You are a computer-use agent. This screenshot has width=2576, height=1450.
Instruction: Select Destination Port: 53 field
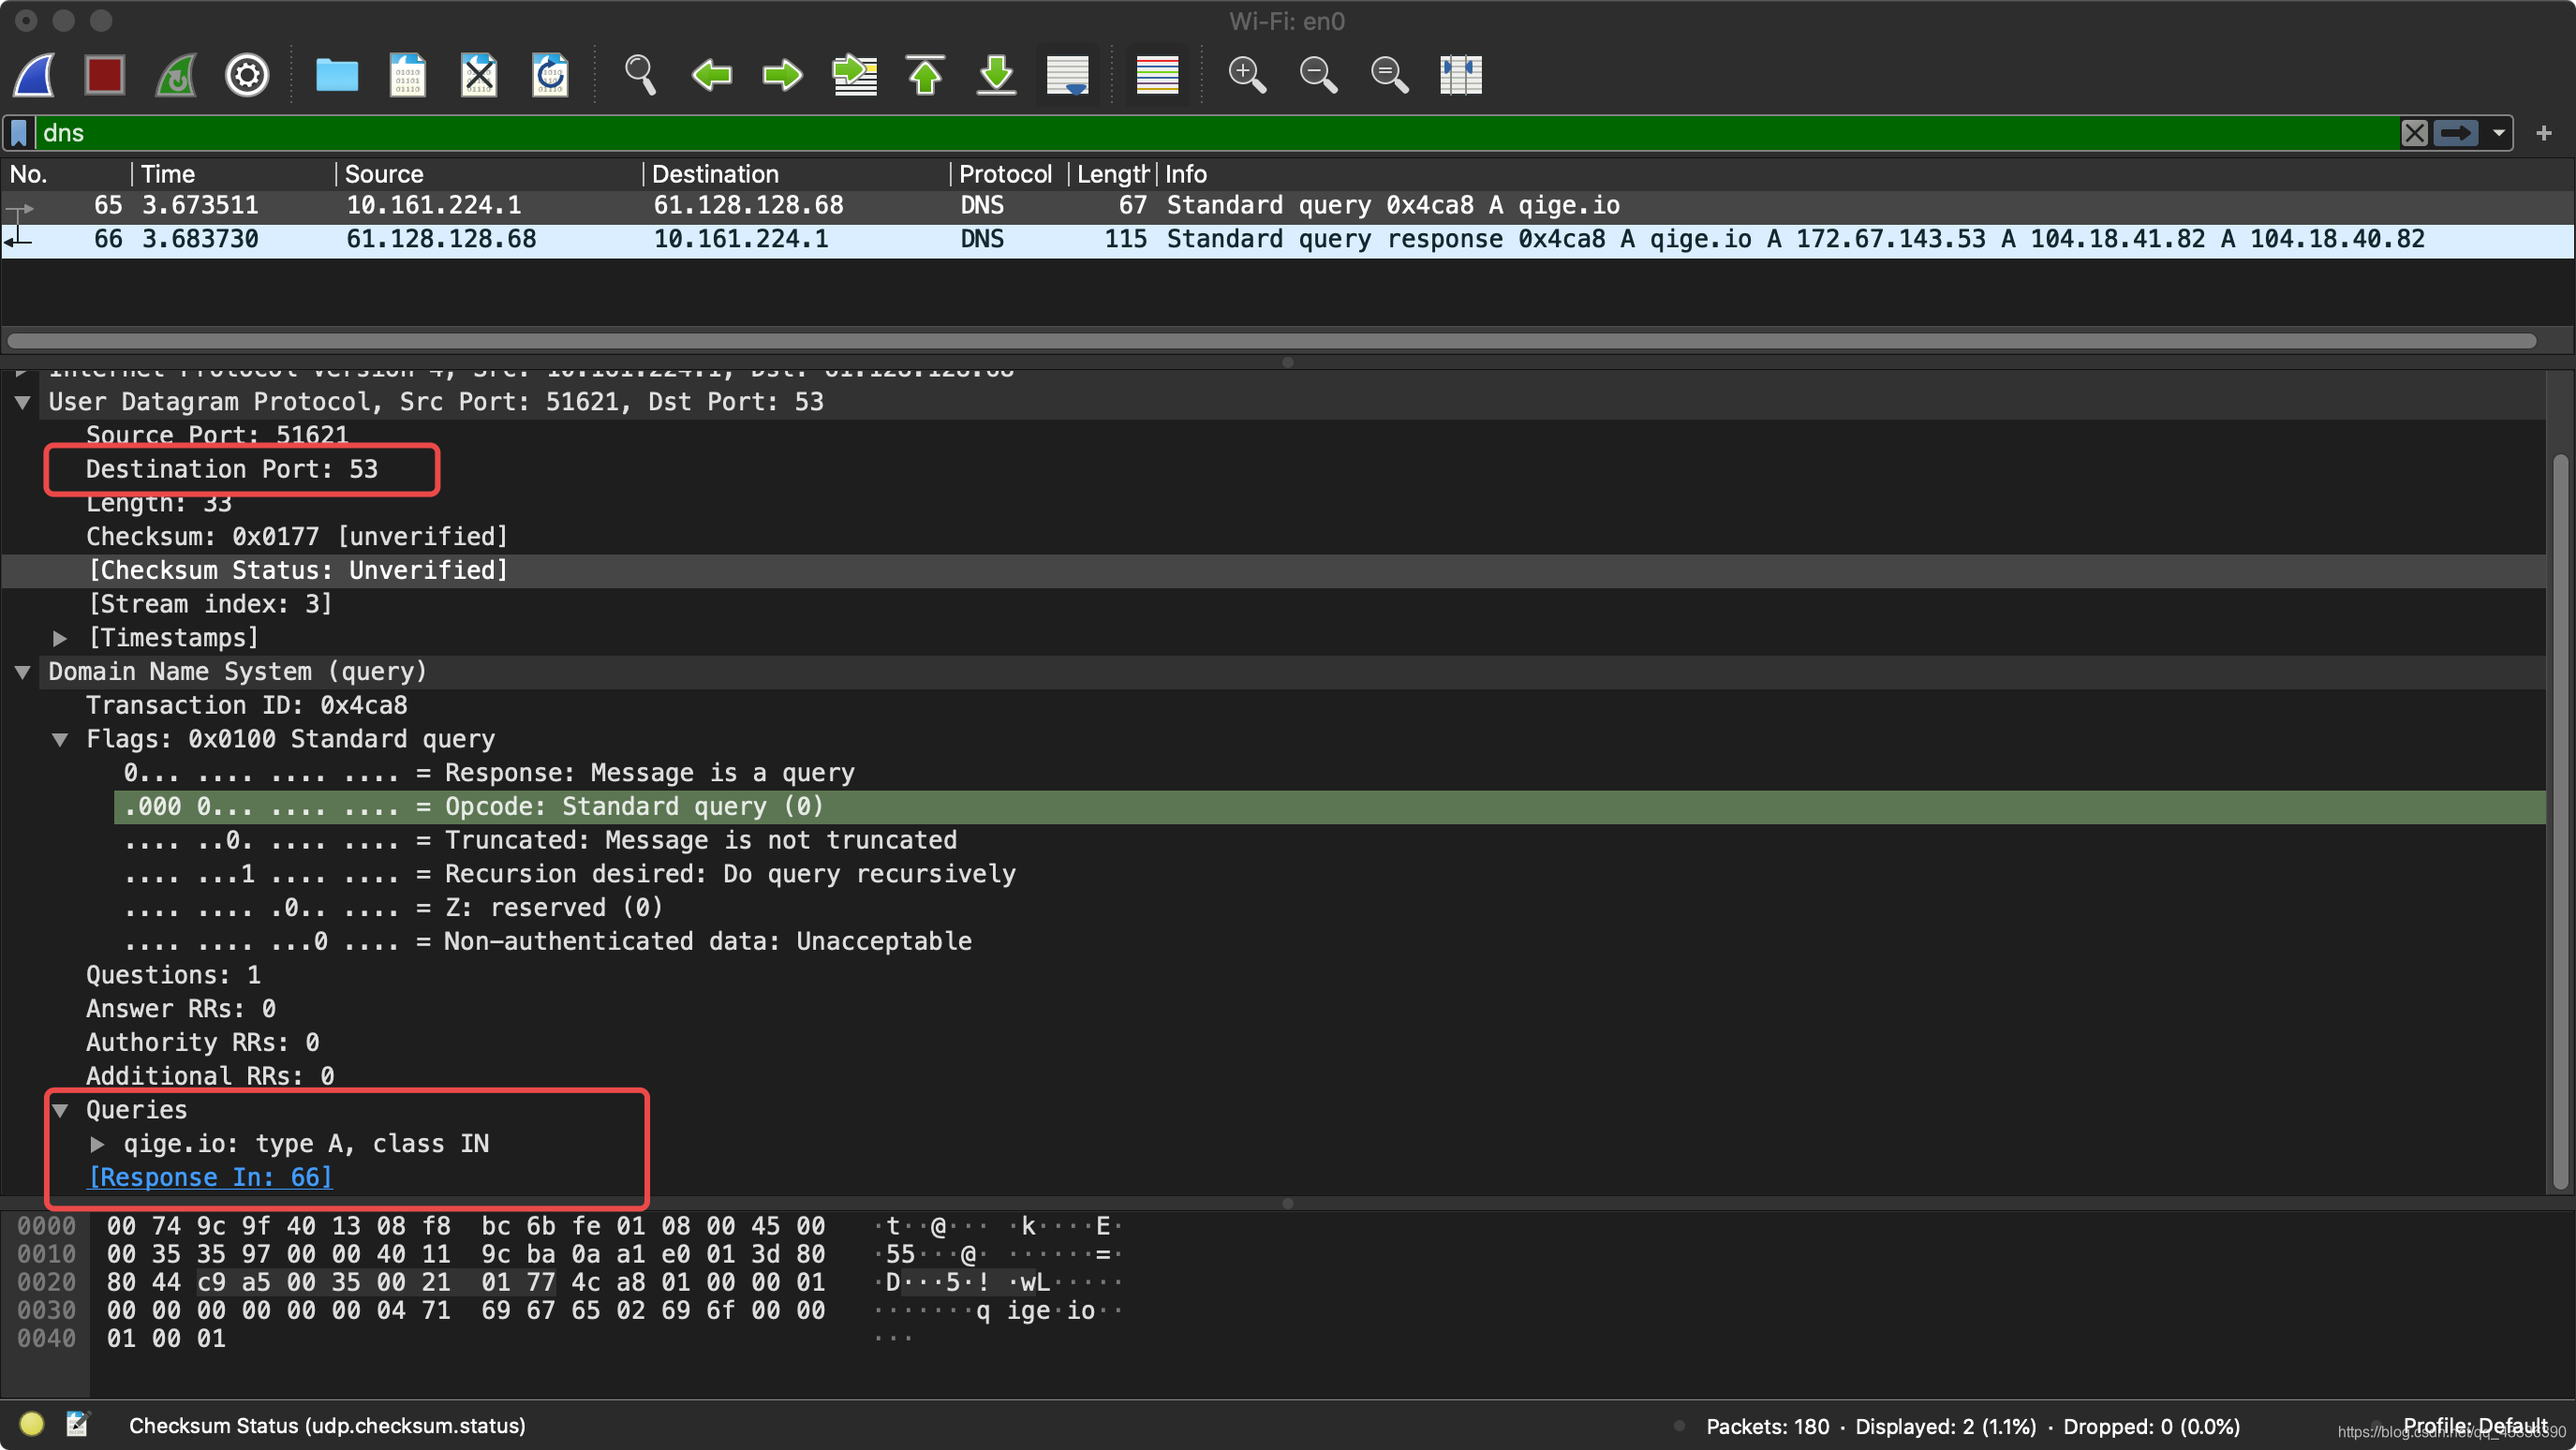click(x=232, y=469)
